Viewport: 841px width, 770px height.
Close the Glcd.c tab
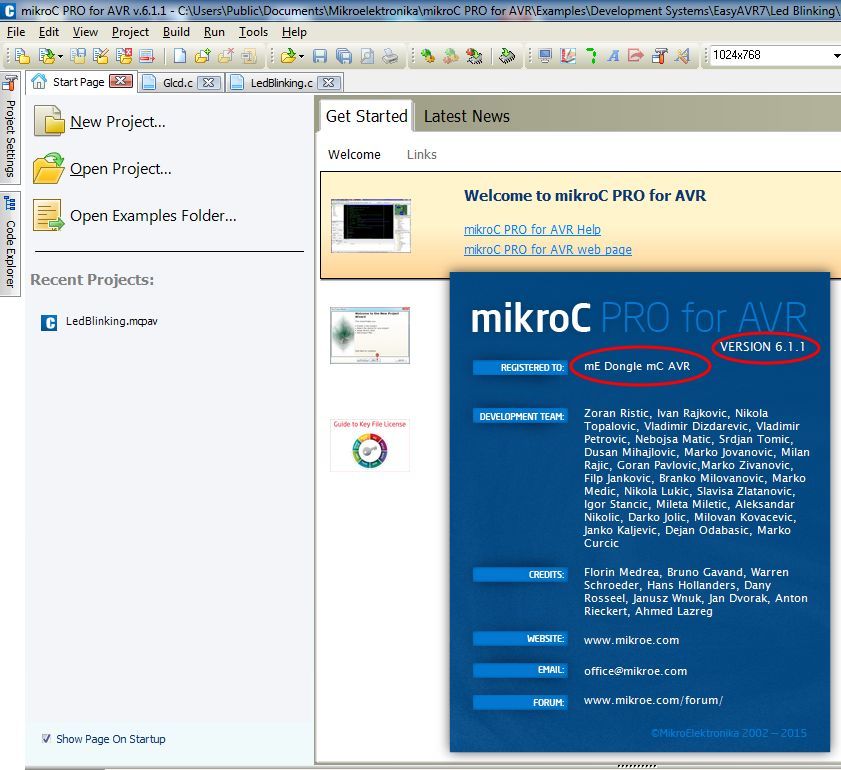coord(209,83)
